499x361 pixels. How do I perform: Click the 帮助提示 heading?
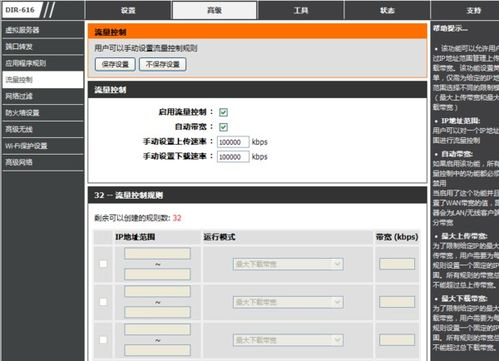pos(450,29)
